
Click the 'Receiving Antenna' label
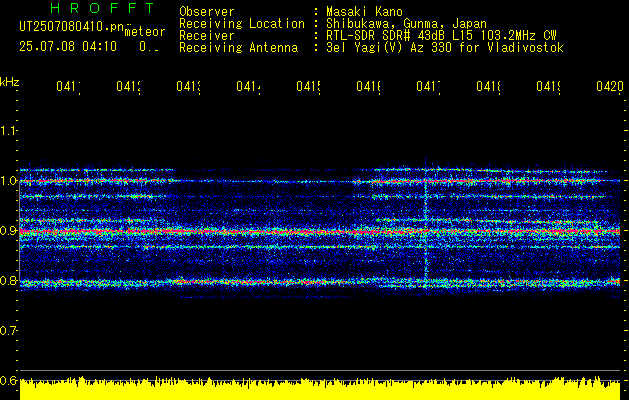[x=239, y=48]
